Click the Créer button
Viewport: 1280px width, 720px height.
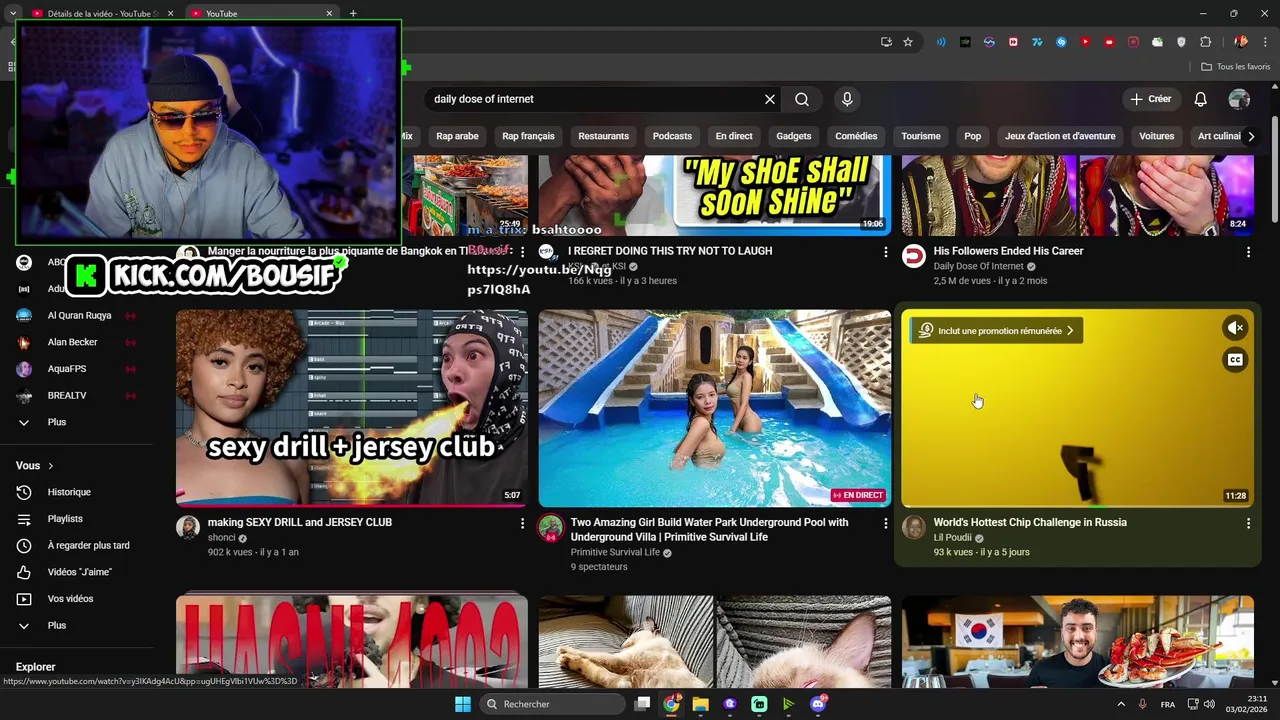[1151, 99]
